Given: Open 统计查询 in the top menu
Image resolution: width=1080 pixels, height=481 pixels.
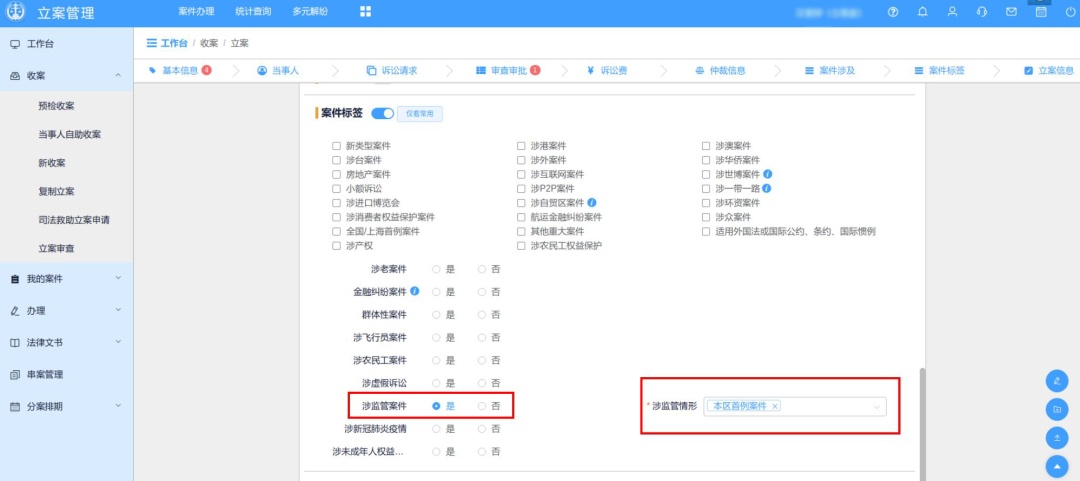Looking at the screenshot, I should click(x=252, y=11).
